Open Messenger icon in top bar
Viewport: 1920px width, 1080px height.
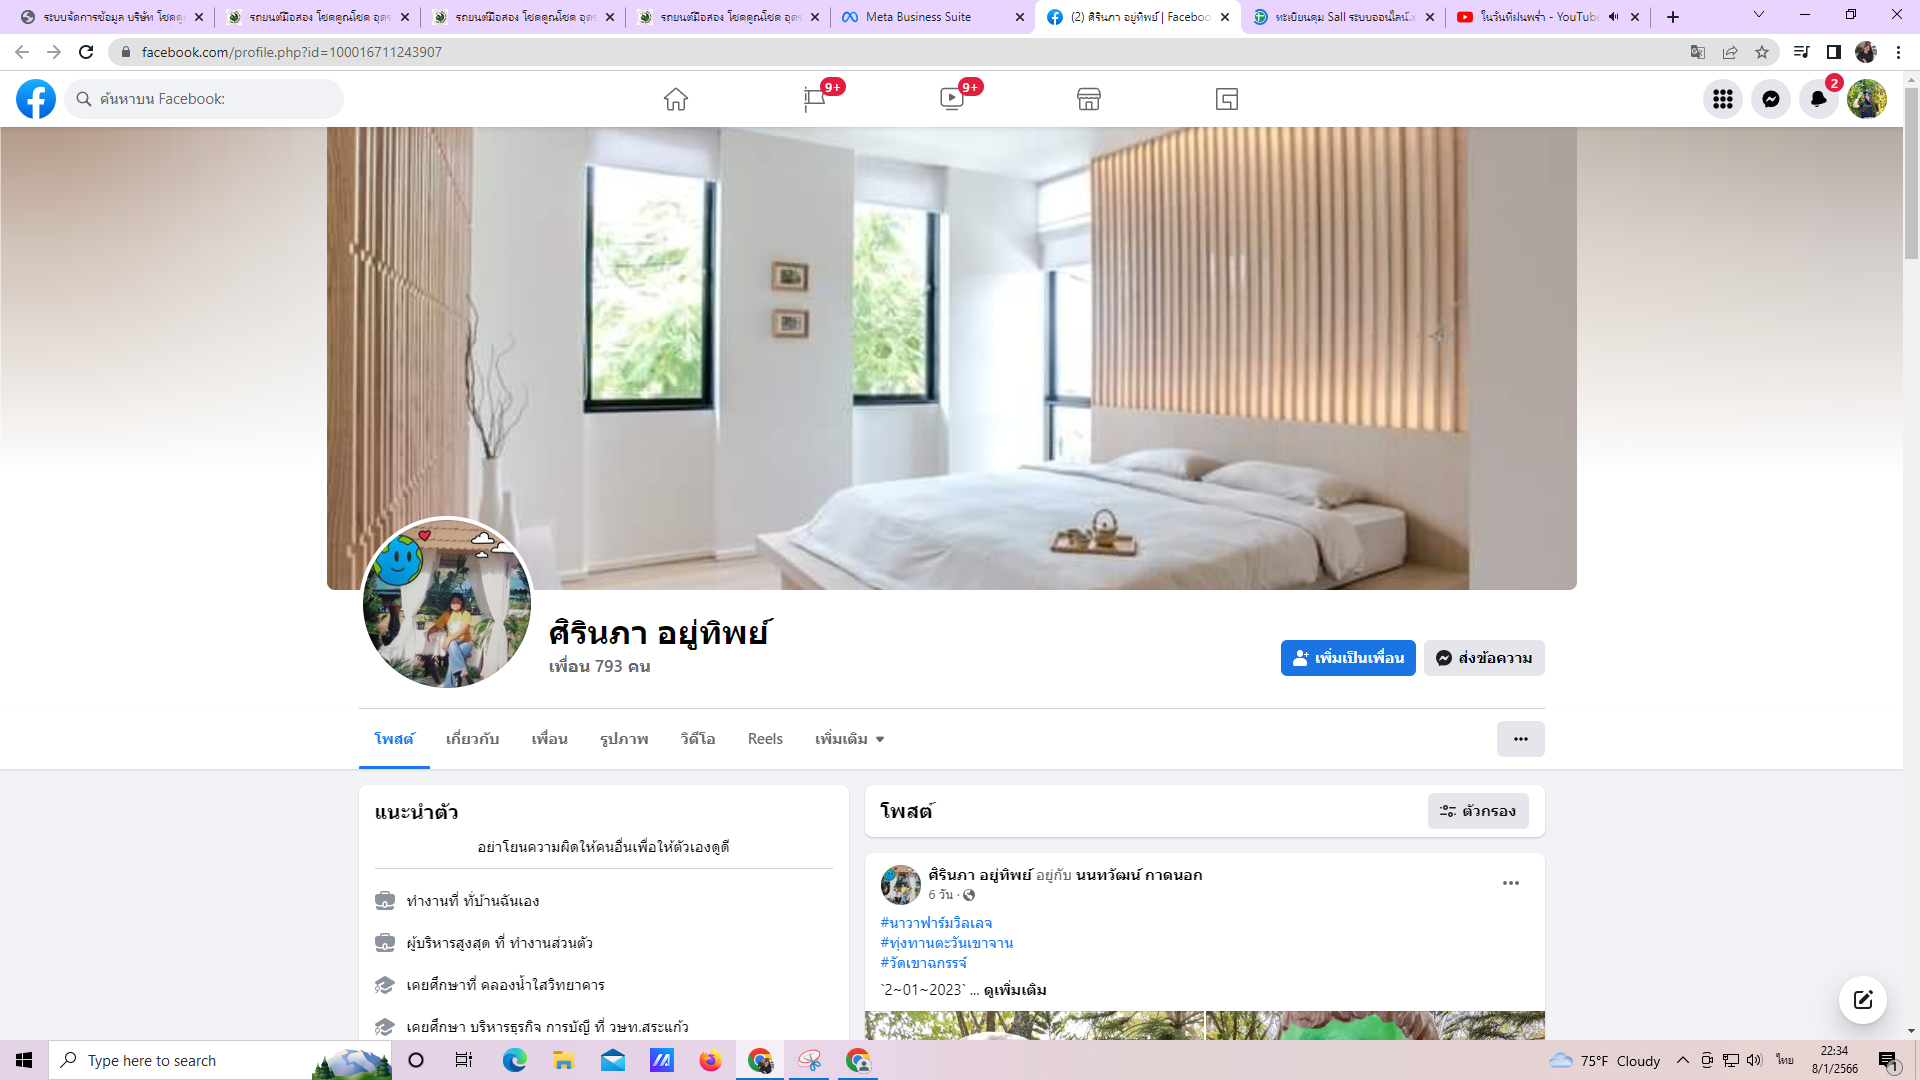(1770, 99)
